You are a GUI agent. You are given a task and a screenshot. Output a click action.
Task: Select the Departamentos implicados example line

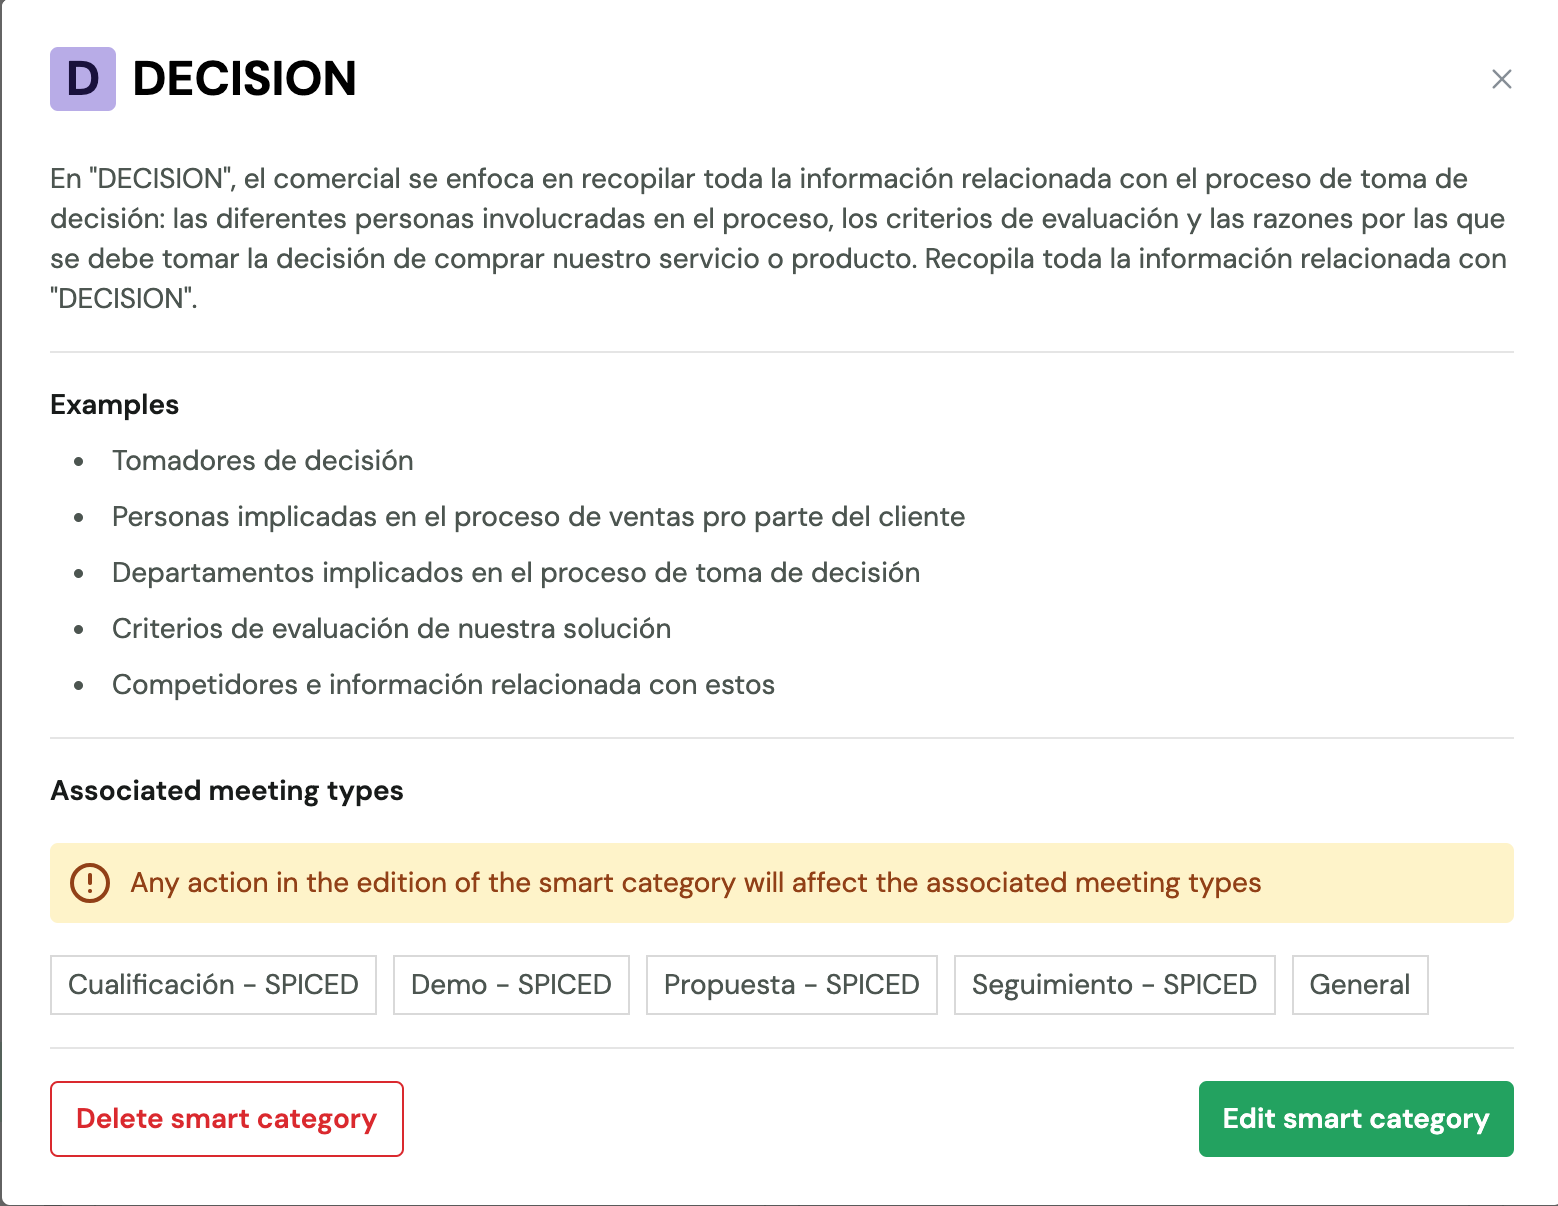515,573
